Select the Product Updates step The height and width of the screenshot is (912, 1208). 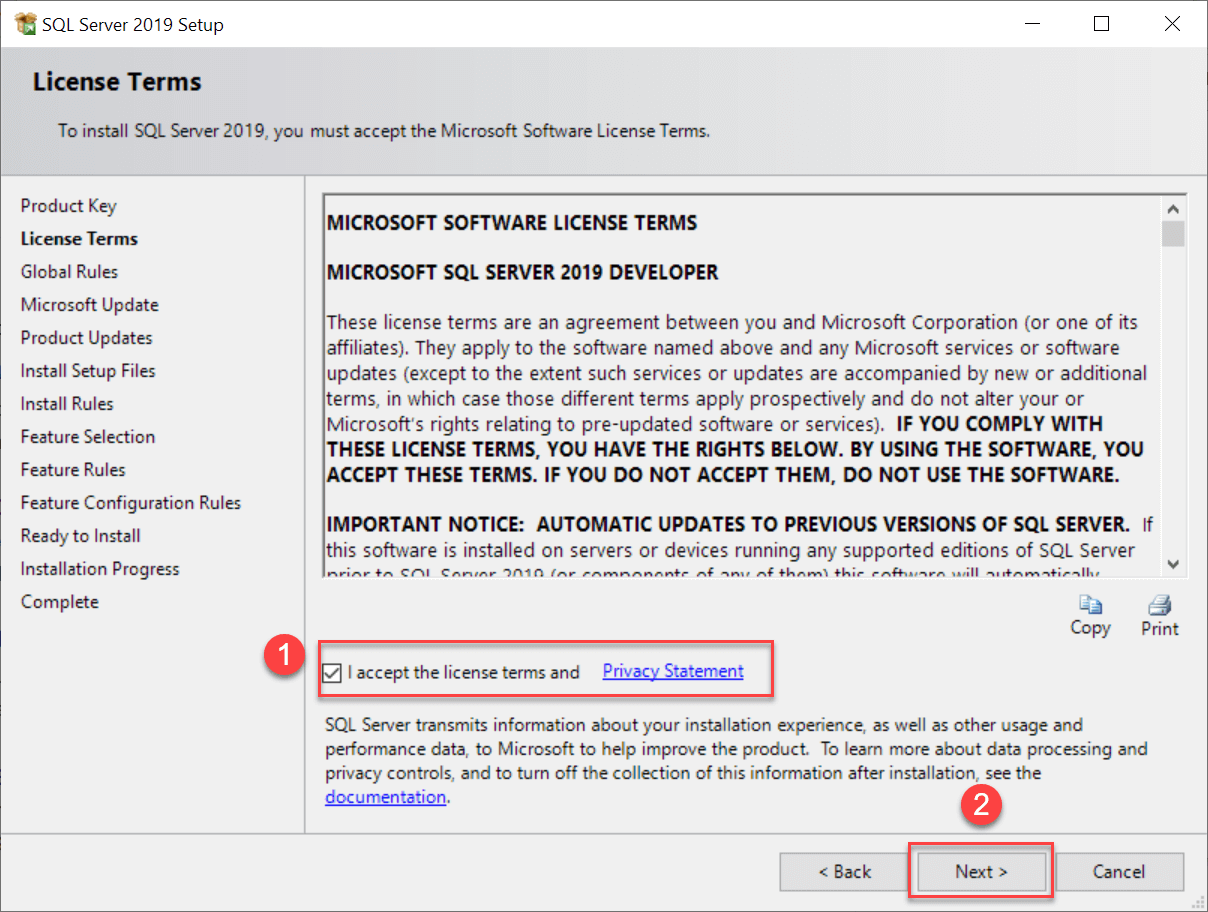86,338
